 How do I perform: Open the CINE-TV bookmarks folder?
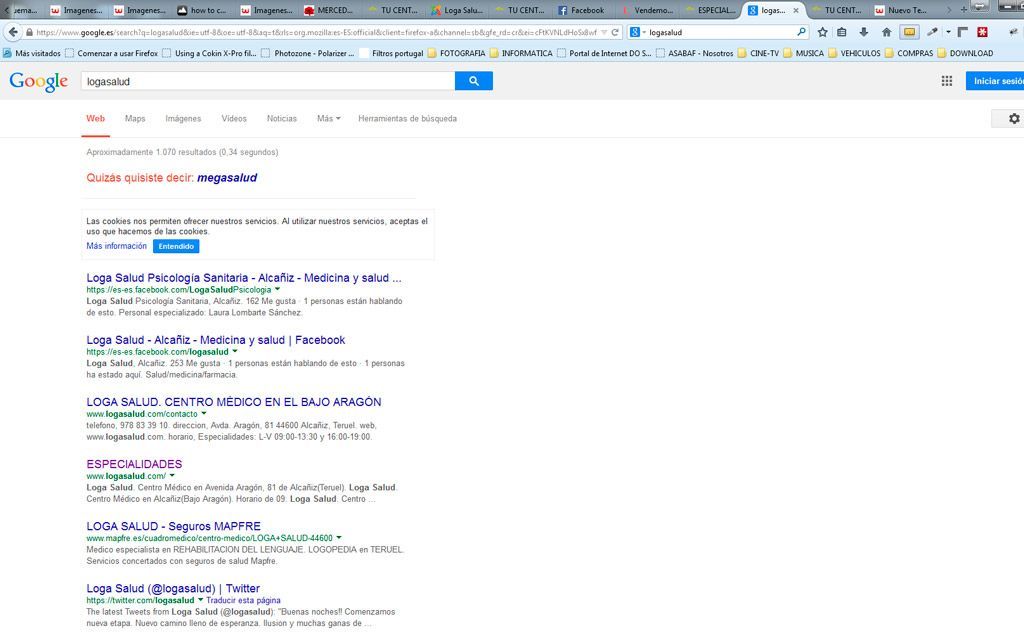758,54
